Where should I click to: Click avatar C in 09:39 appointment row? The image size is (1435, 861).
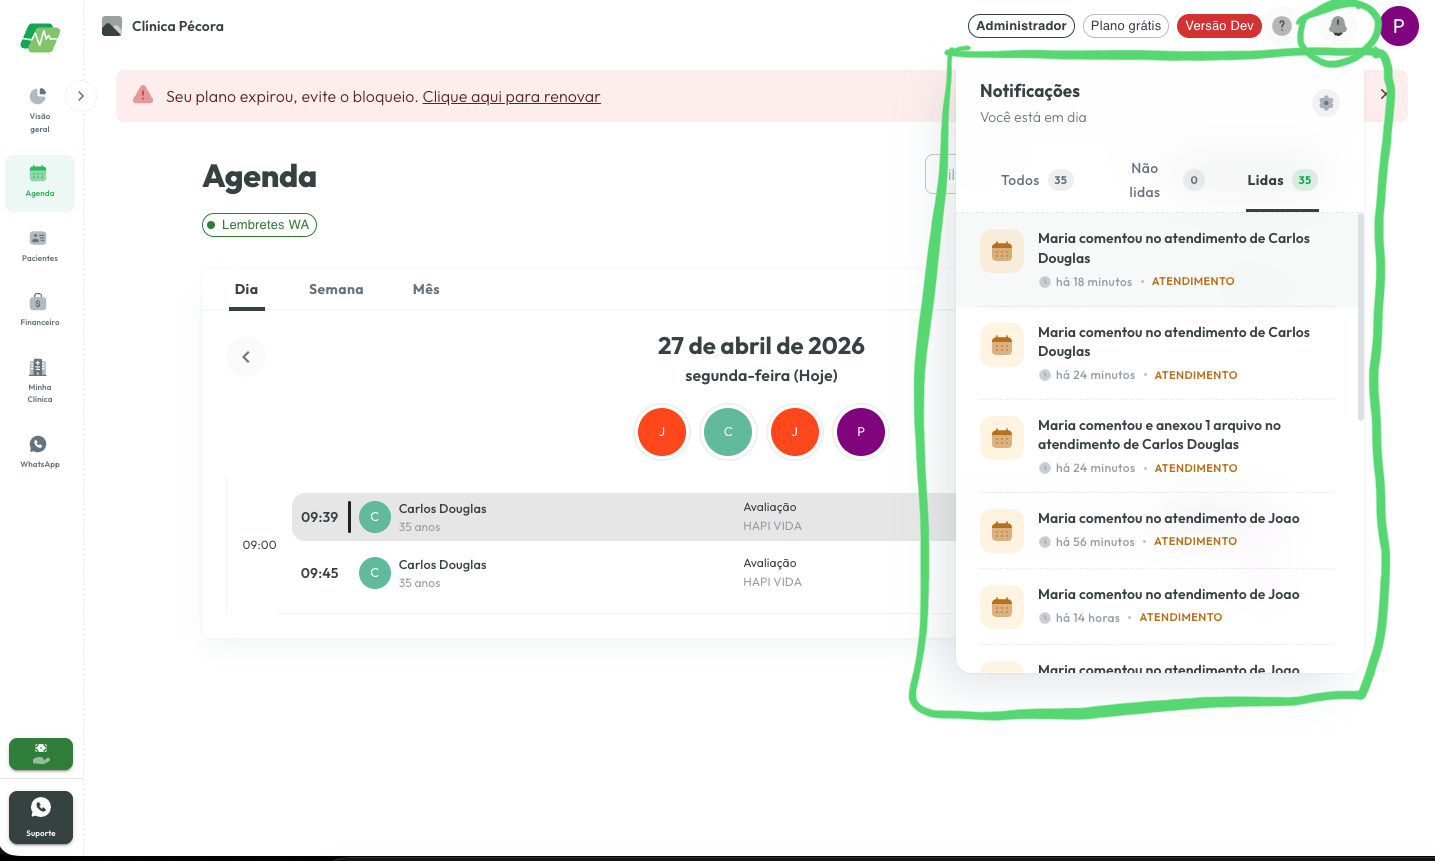click(375, 517)
